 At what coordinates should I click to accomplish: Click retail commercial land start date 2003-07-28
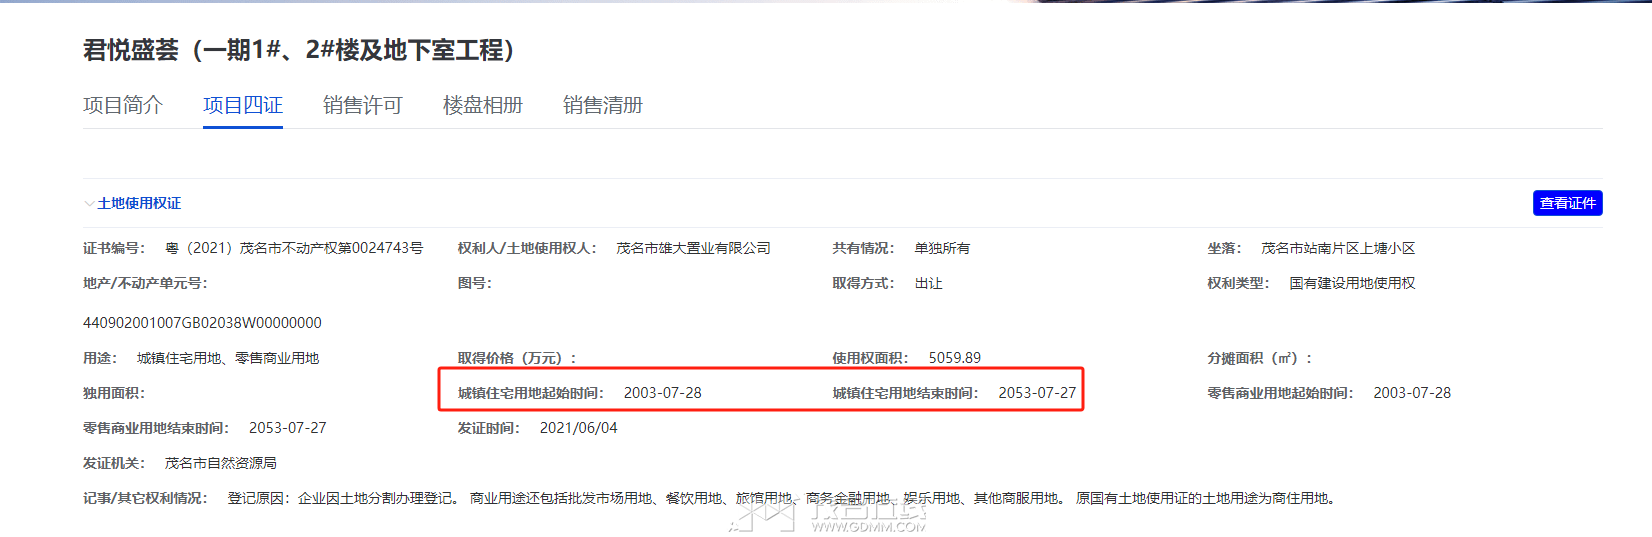point(1412,393)
